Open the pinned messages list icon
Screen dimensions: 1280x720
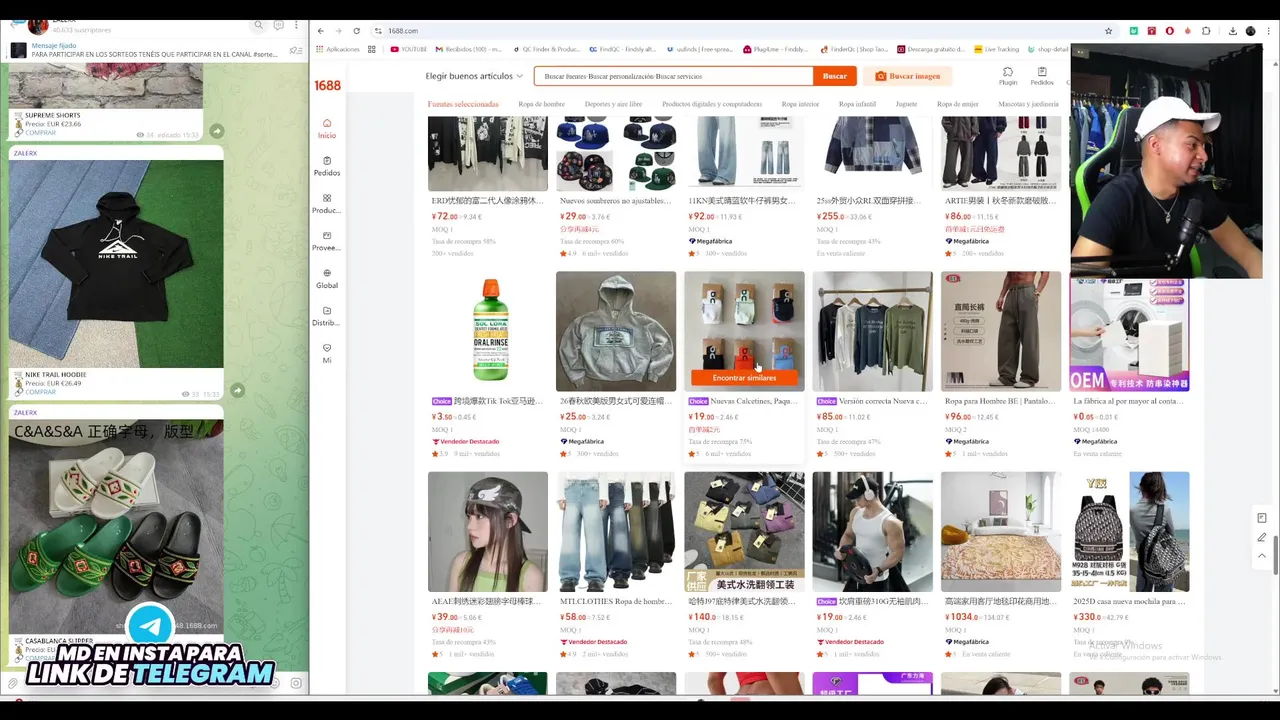point(295,50)
